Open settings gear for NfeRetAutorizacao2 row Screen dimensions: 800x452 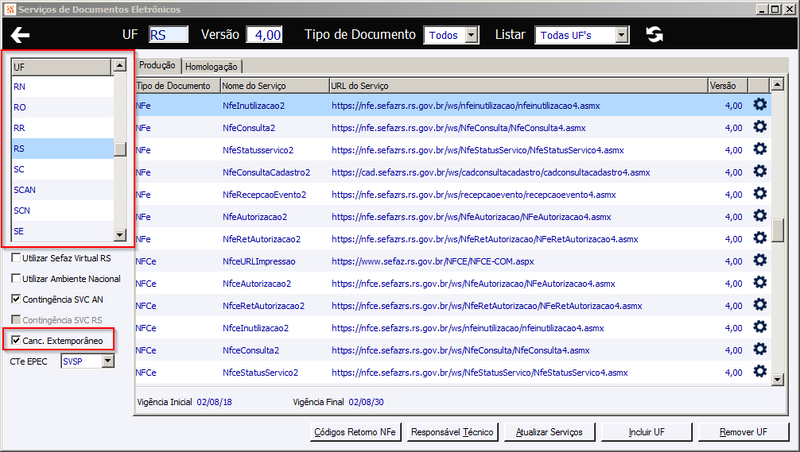pos(760,238)
